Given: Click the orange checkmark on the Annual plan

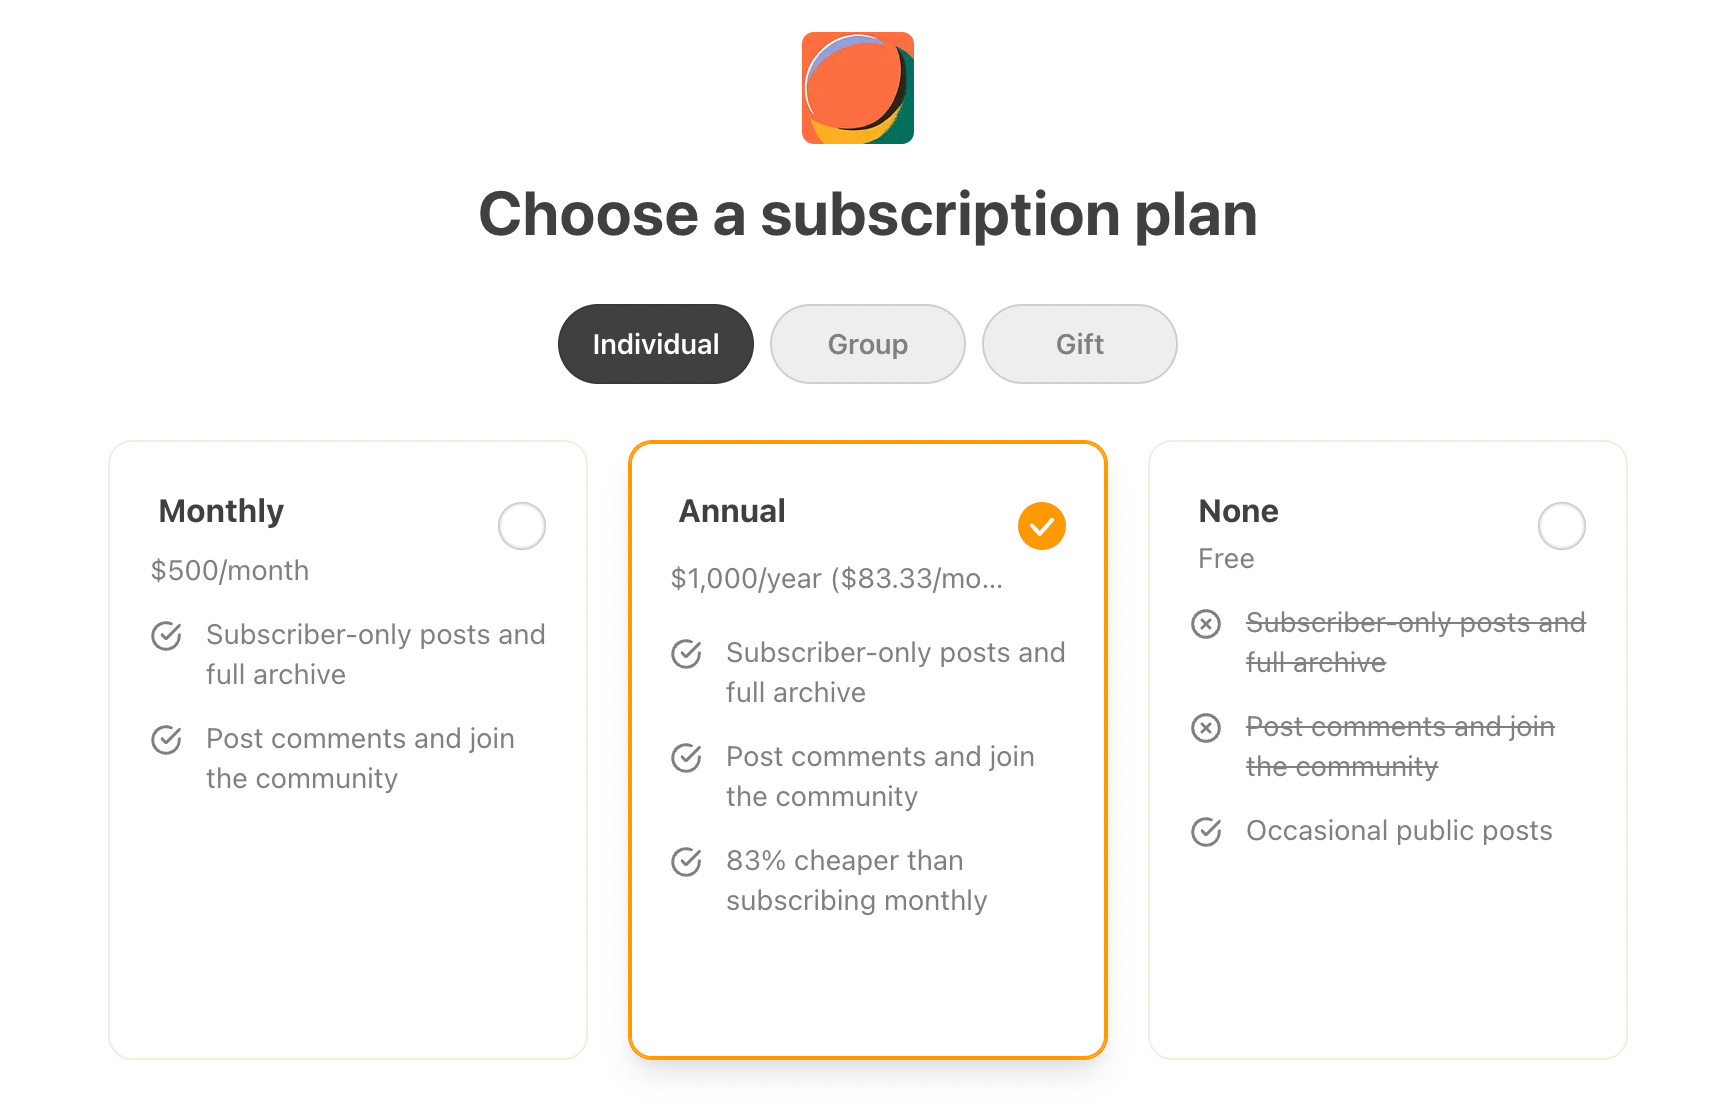Looking at the screenshot, I should point(1043,524).
